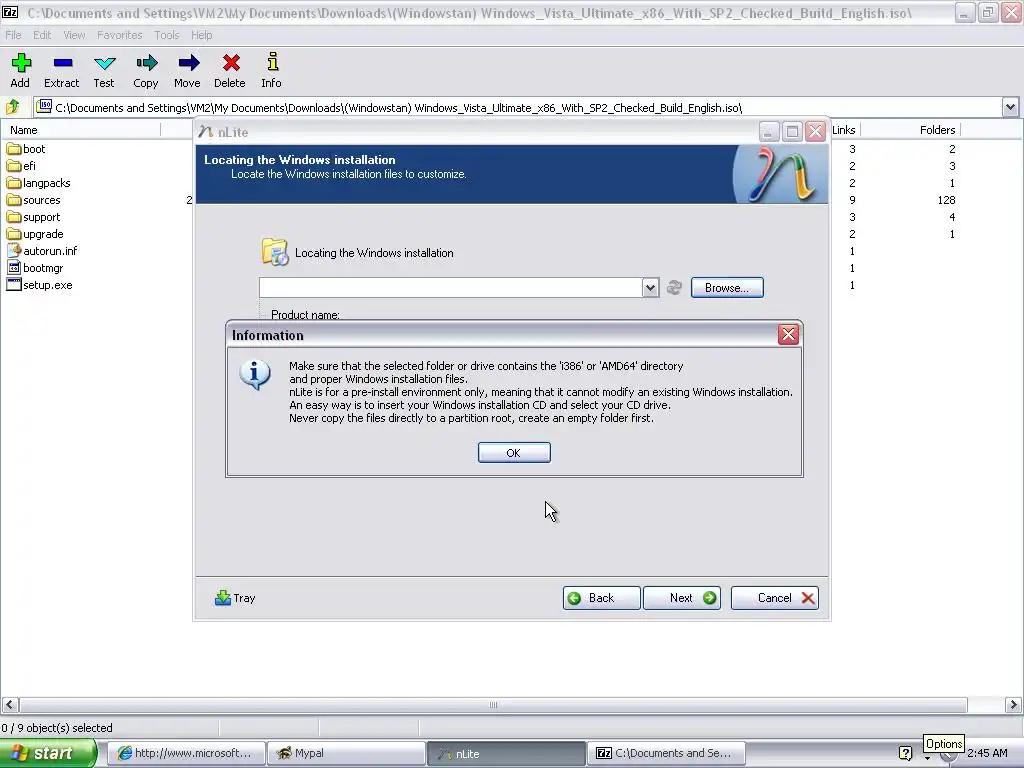Expand the nLite installation path dropdown
Screen dimensions: 1024x768
650,287
